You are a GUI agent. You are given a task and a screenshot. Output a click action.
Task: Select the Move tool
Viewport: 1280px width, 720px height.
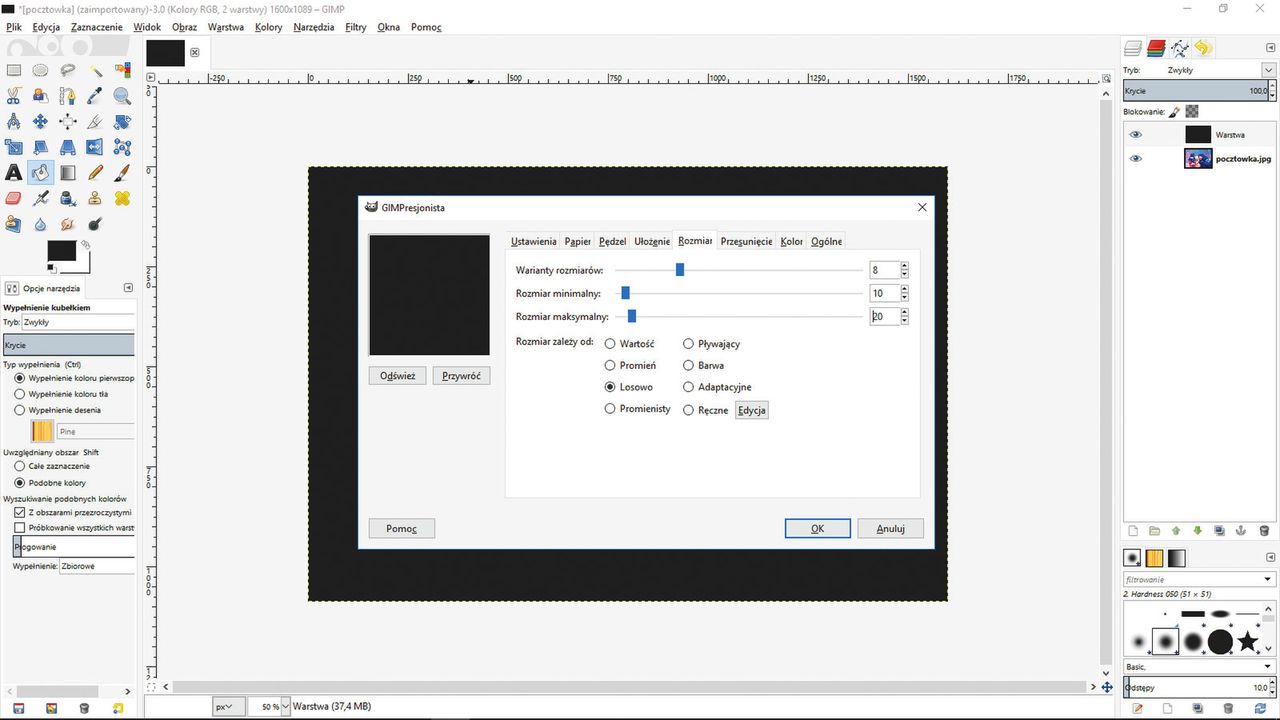41,122
